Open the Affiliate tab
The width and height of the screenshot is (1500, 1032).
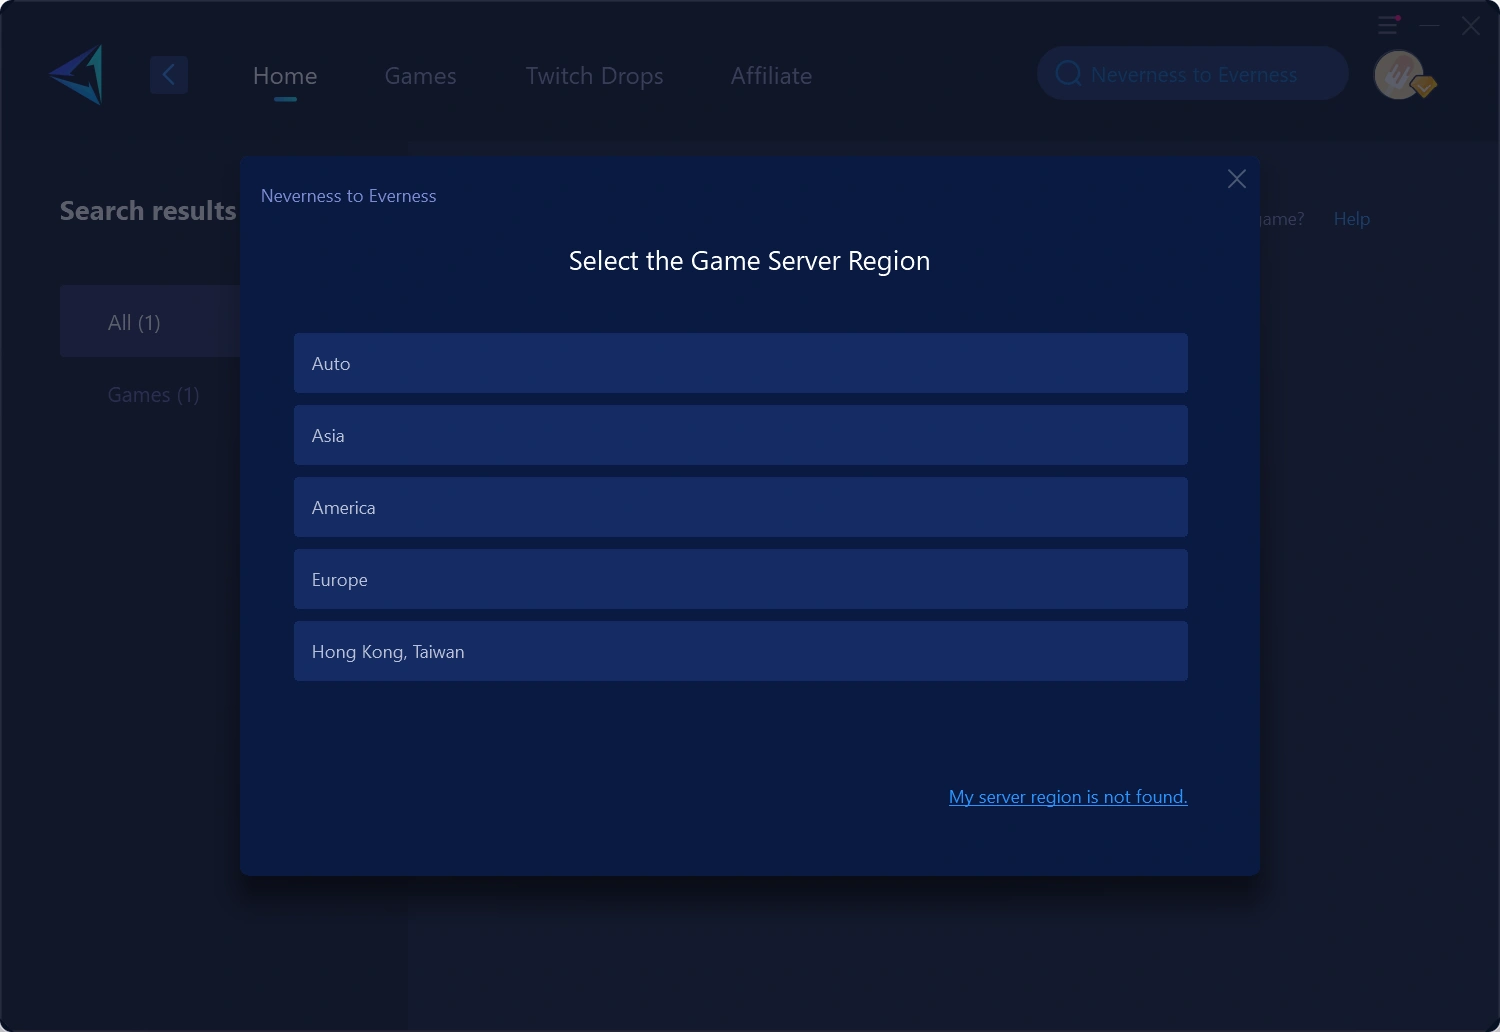point(771,76)
